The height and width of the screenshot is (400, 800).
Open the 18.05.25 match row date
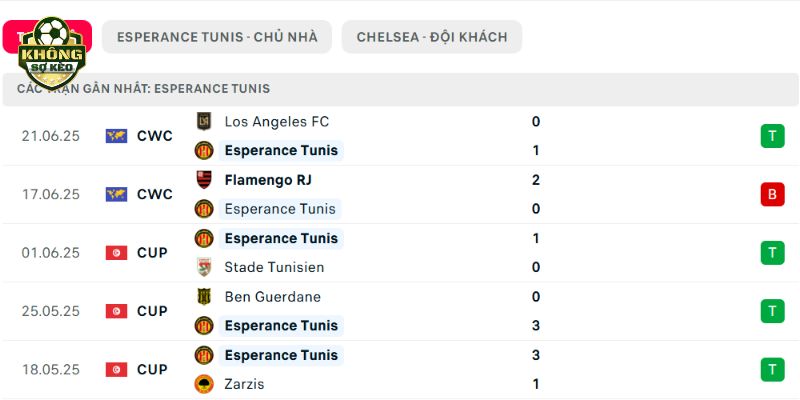pyautogui.click(x=51, y=370)
